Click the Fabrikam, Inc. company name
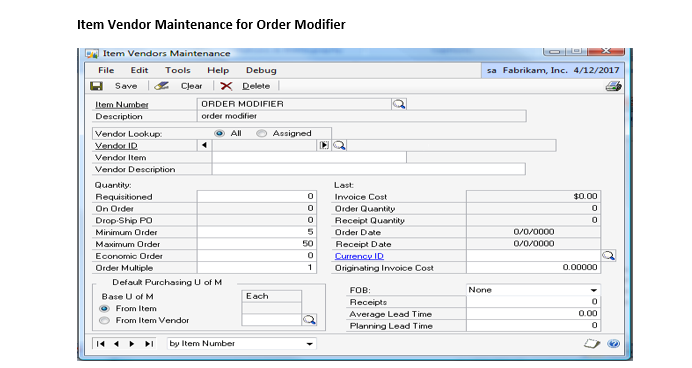This screenshot has height=368, width=692. point(535,70)
